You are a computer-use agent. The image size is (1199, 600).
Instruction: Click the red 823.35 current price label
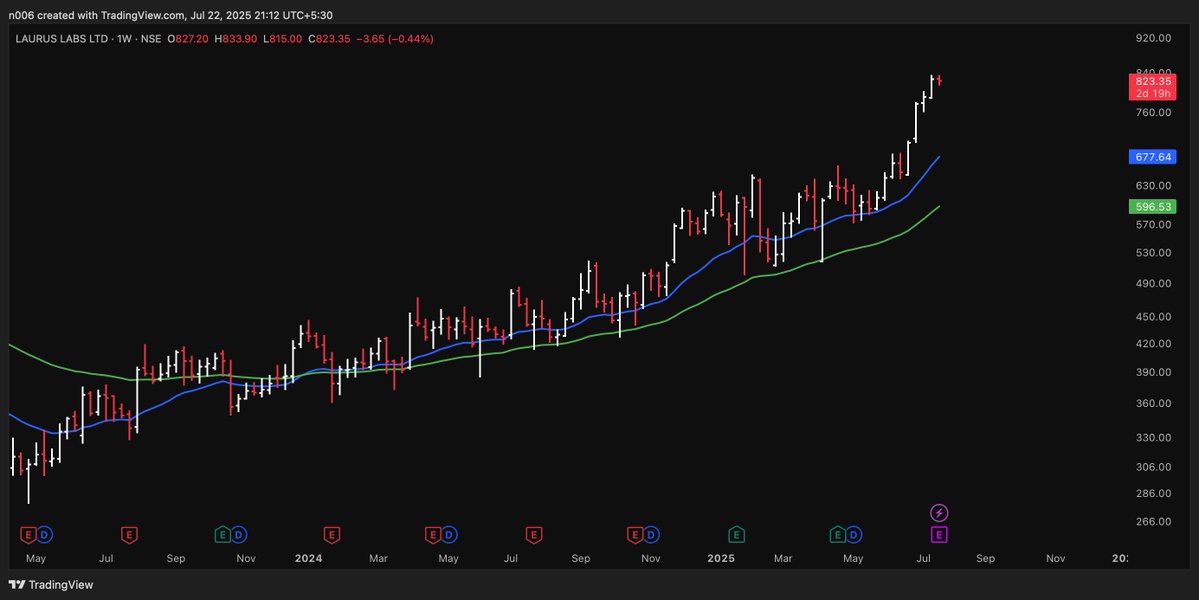coord(1153,81)
